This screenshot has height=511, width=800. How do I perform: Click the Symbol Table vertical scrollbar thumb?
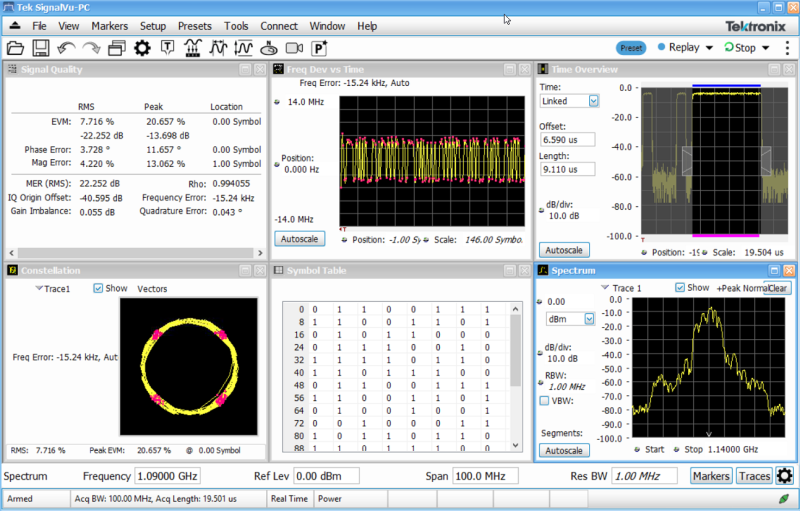[x=515, y=351]
